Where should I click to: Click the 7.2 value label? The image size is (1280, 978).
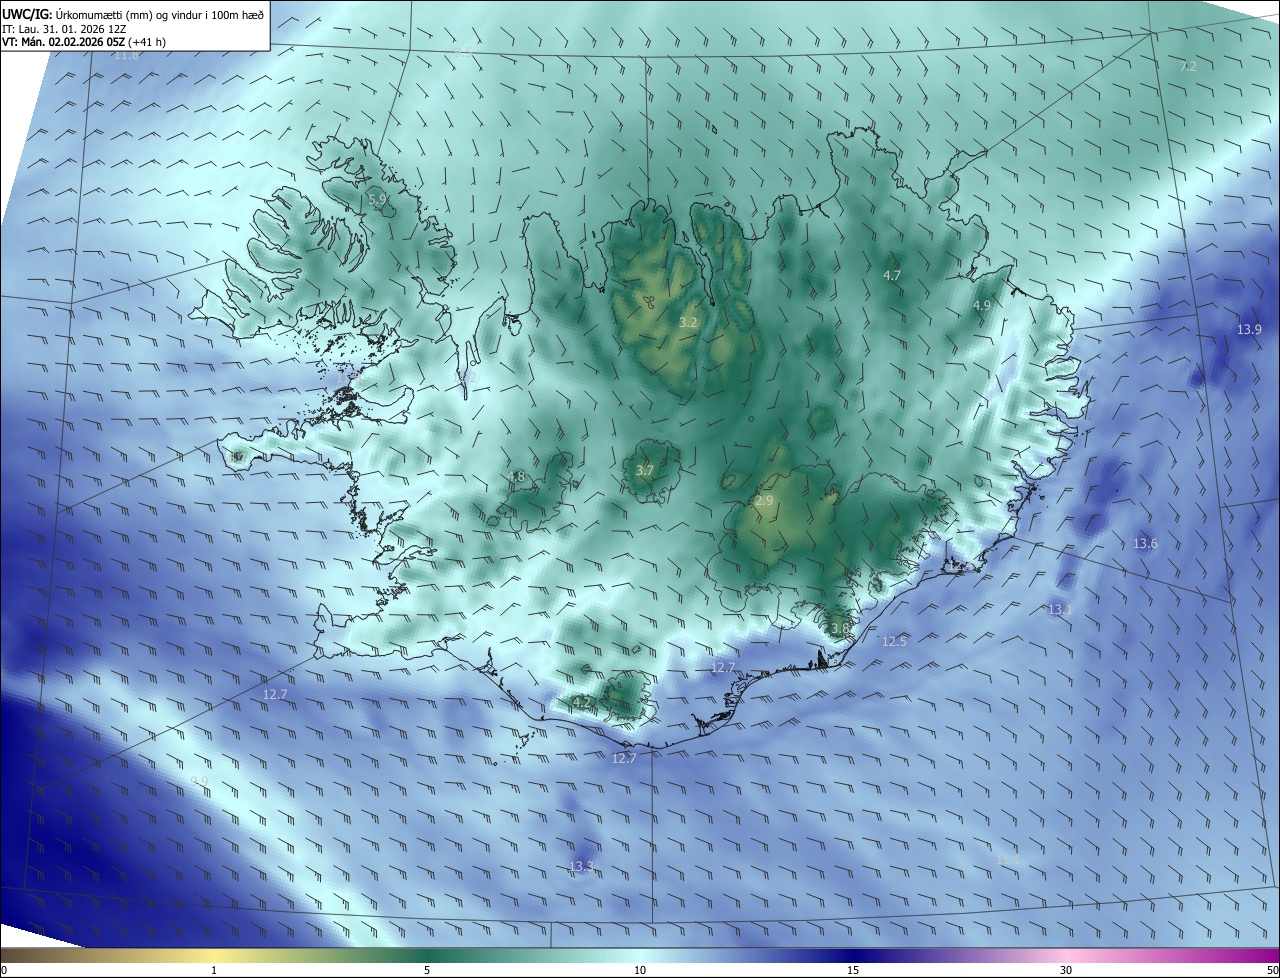[x=1187, y=67]
